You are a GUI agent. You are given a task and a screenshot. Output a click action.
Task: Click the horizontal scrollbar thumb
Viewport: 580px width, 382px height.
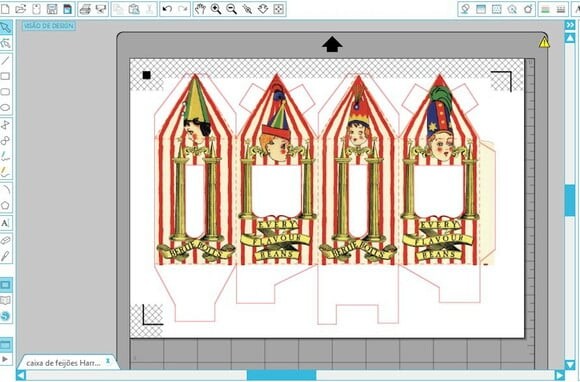(x=281, y=375)
